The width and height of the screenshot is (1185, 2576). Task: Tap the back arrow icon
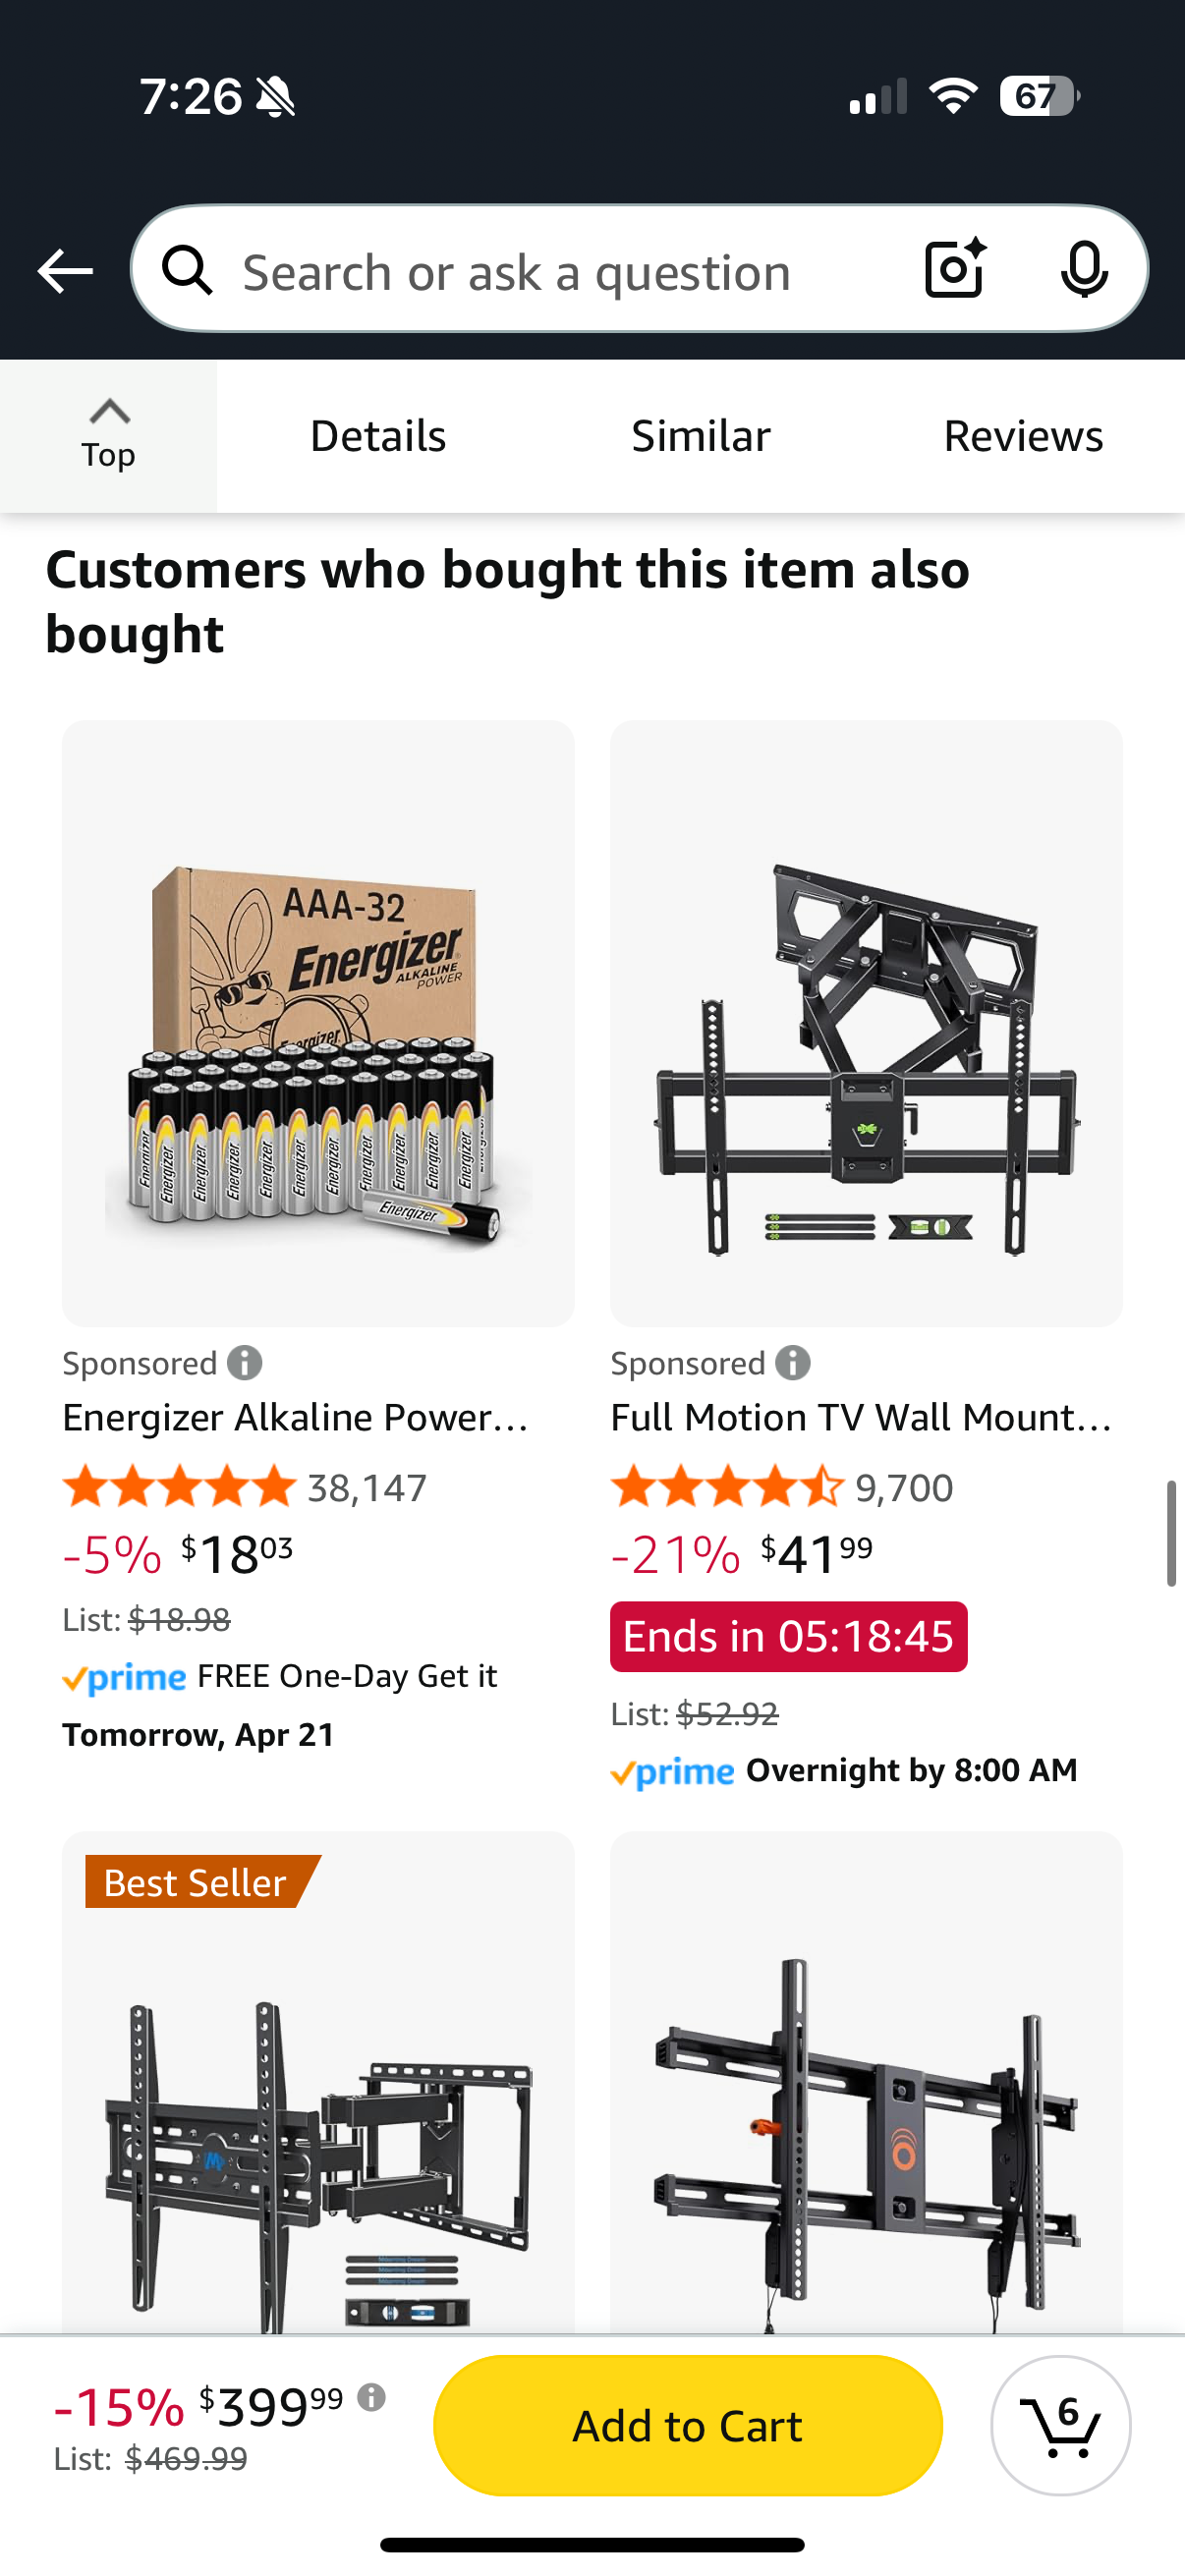(65, 271)
